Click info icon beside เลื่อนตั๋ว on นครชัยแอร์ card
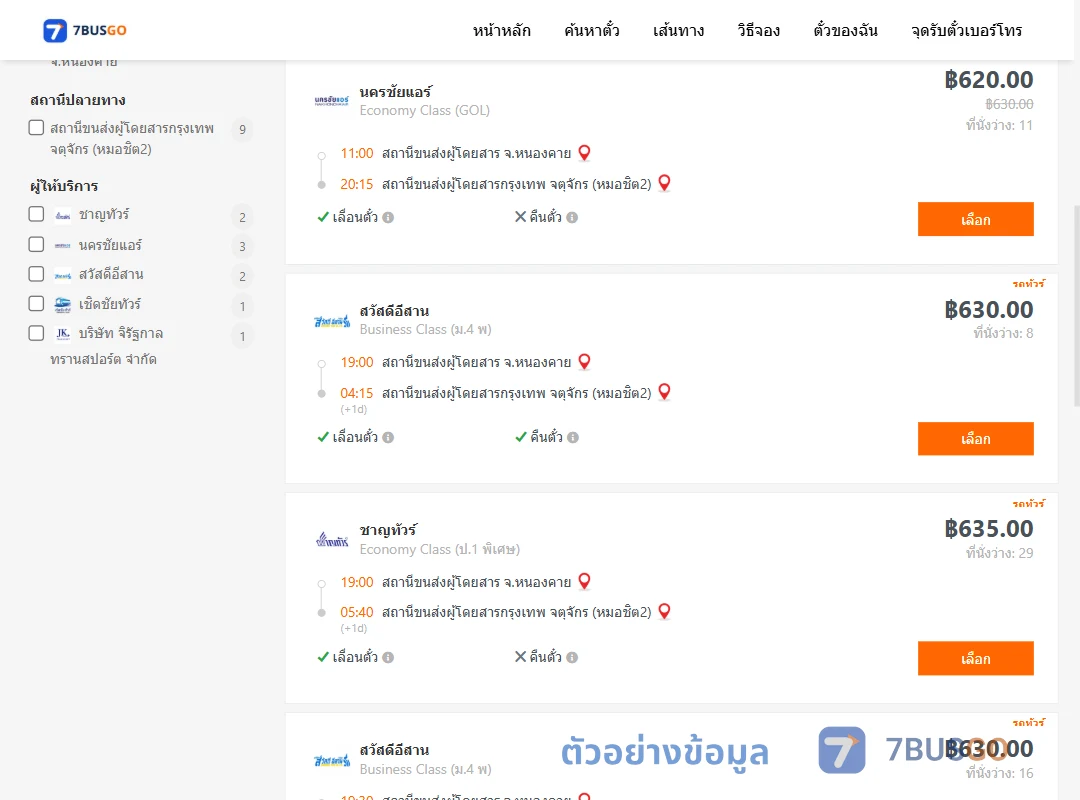This screenshot has height=800, width=1080. click(x=388, y=218)
